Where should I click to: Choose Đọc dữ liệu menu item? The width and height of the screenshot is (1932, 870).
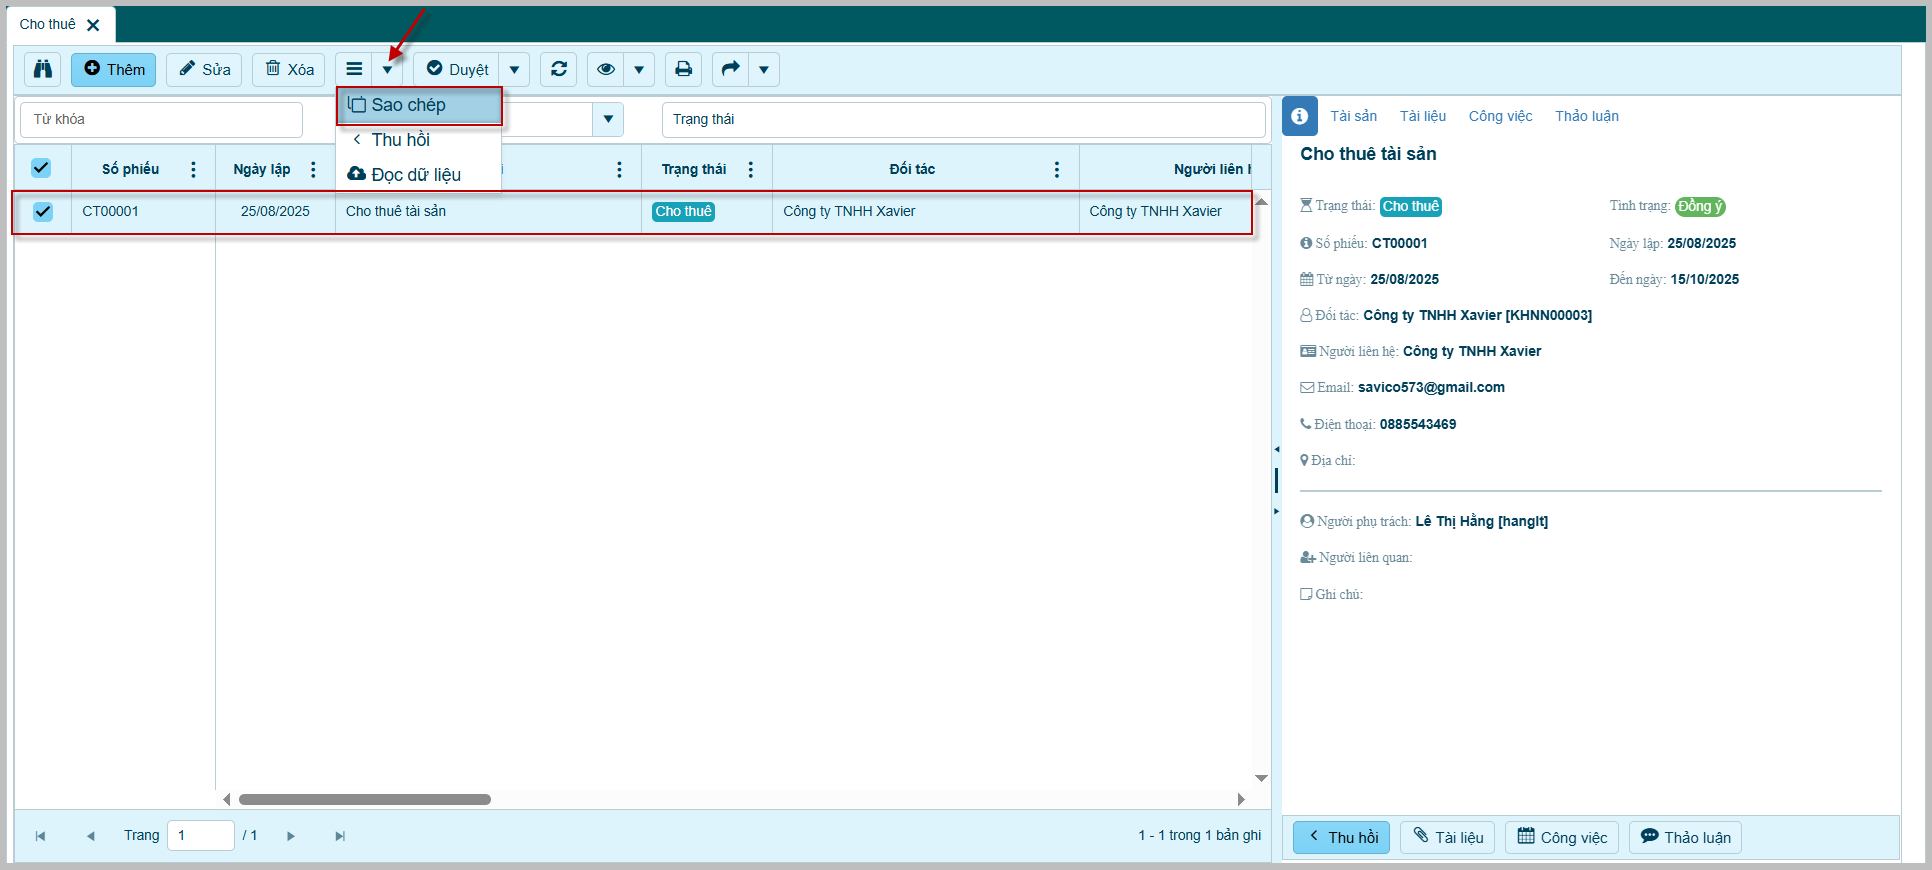pos(416,175)
